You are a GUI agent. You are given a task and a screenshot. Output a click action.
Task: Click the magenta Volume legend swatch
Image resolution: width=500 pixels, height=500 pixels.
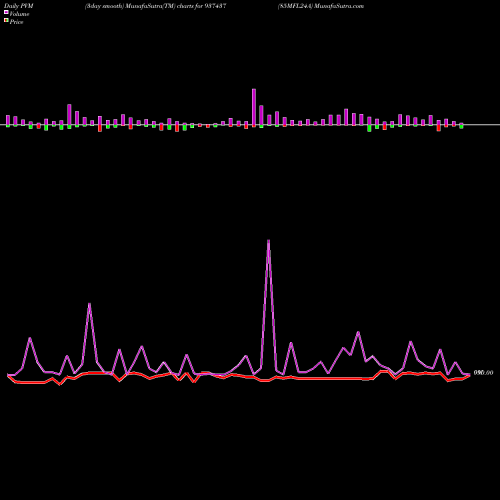click(6, 12)
